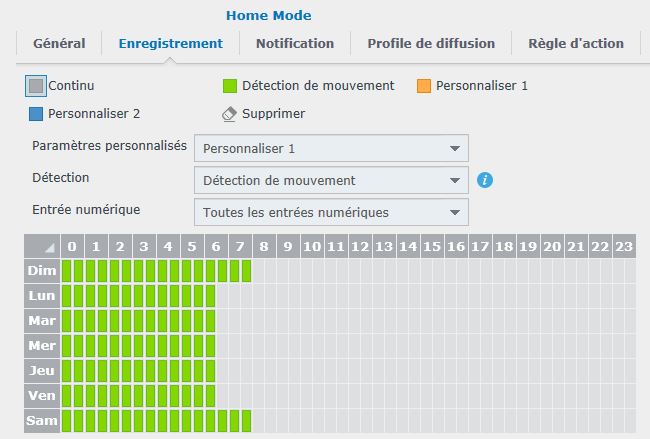Screen dimensions: 650x439
Task: Open the Notification tab
Action: [295, 43]
